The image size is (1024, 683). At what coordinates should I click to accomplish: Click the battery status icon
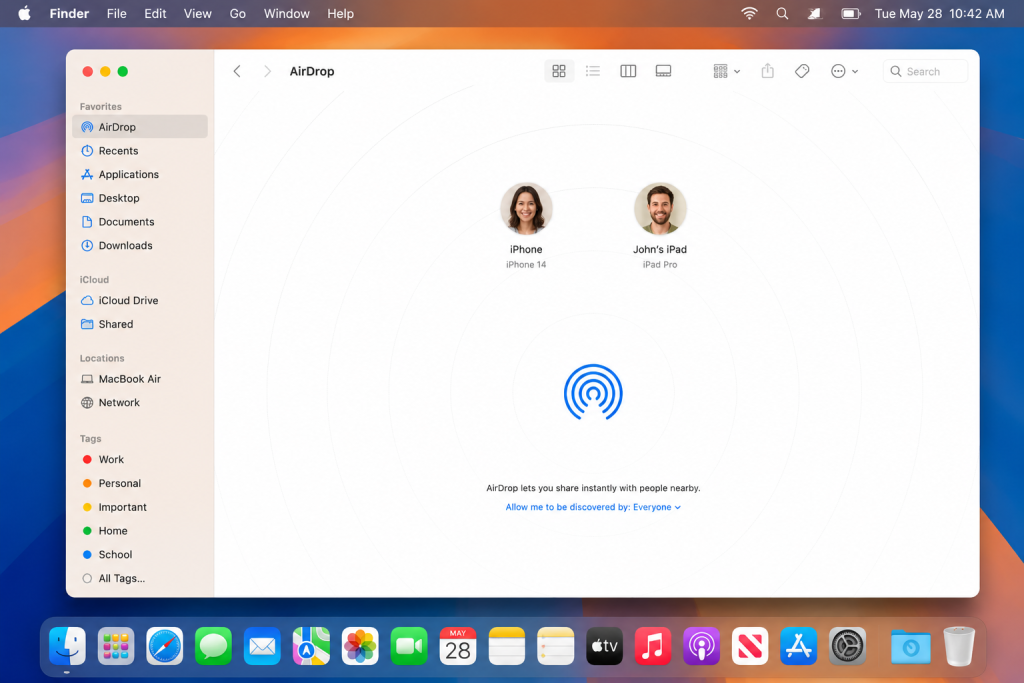click(850, 14)
